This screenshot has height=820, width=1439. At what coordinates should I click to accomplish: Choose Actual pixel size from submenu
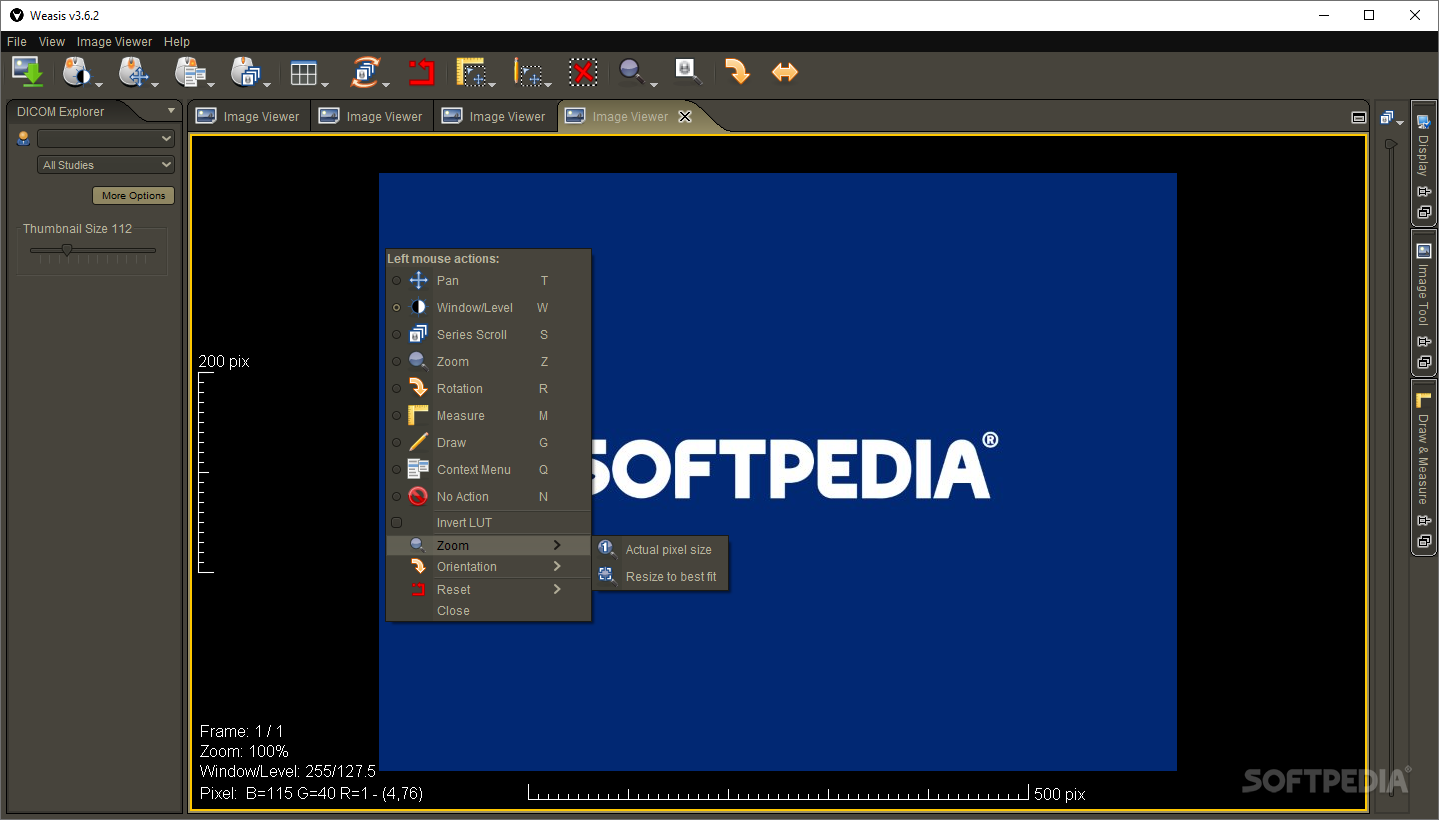(x=660, y=550)
